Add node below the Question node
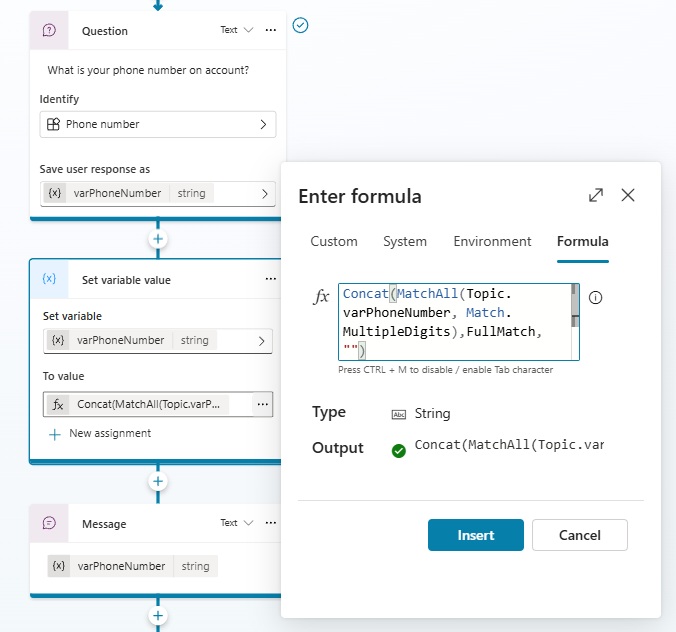The width and height of the screenshot is (676, 632). click(157, 239)
